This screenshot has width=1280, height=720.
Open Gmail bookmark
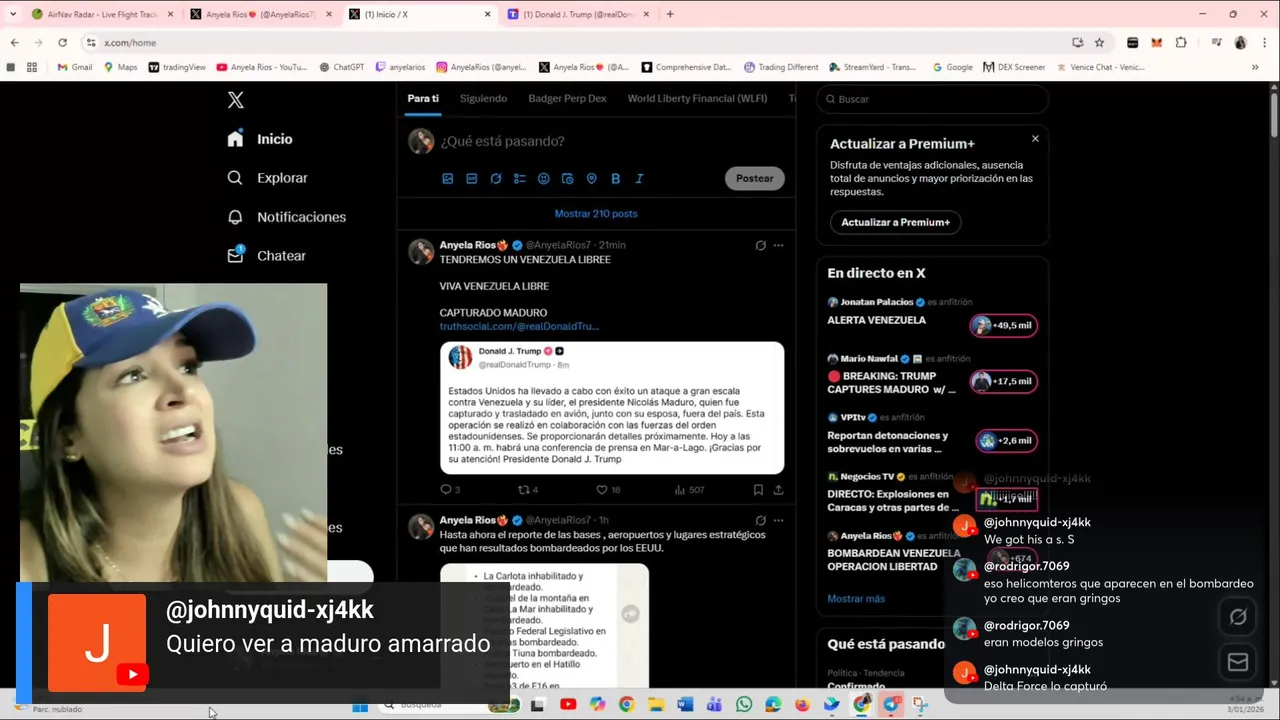(75, 68)
